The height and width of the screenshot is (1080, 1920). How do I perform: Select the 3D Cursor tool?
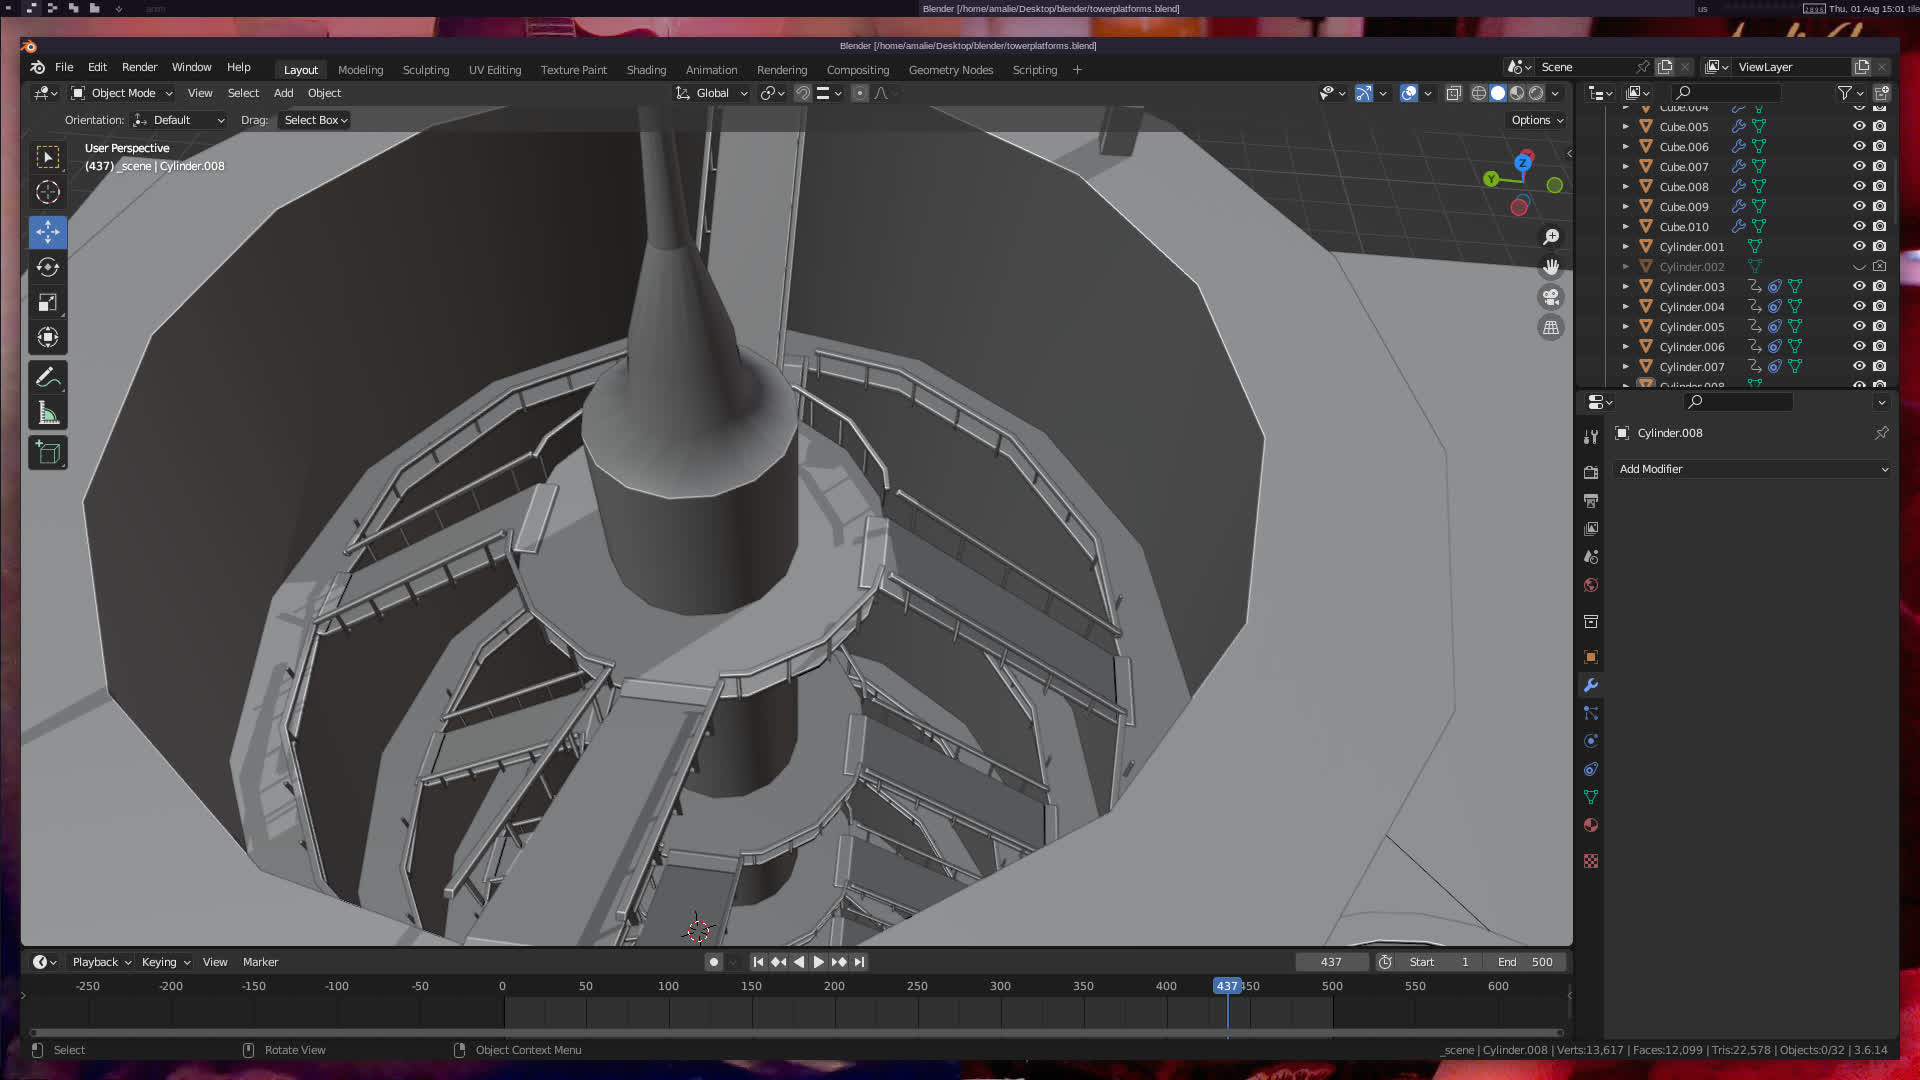pos(47,192)
